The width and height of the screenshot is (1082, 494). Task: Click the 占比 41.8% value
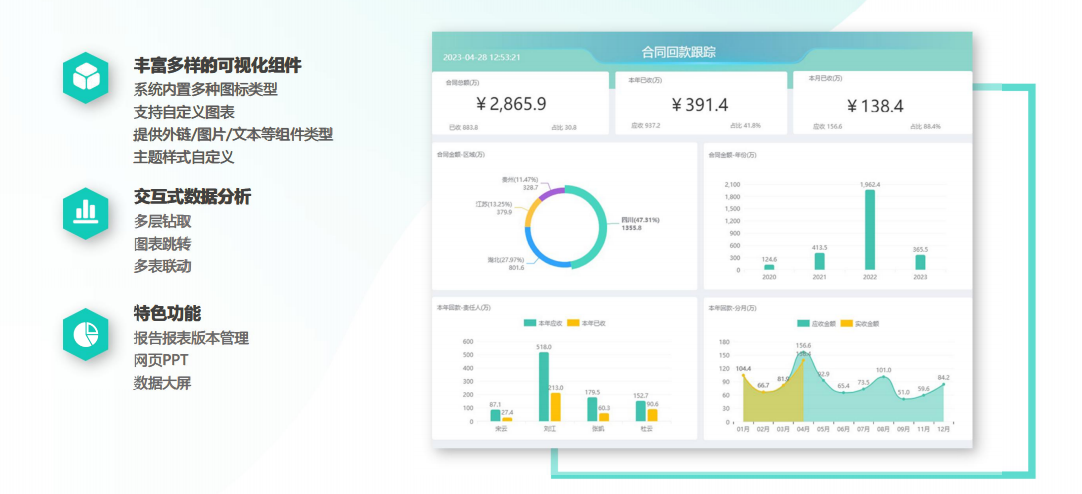(x=745, y=126)
